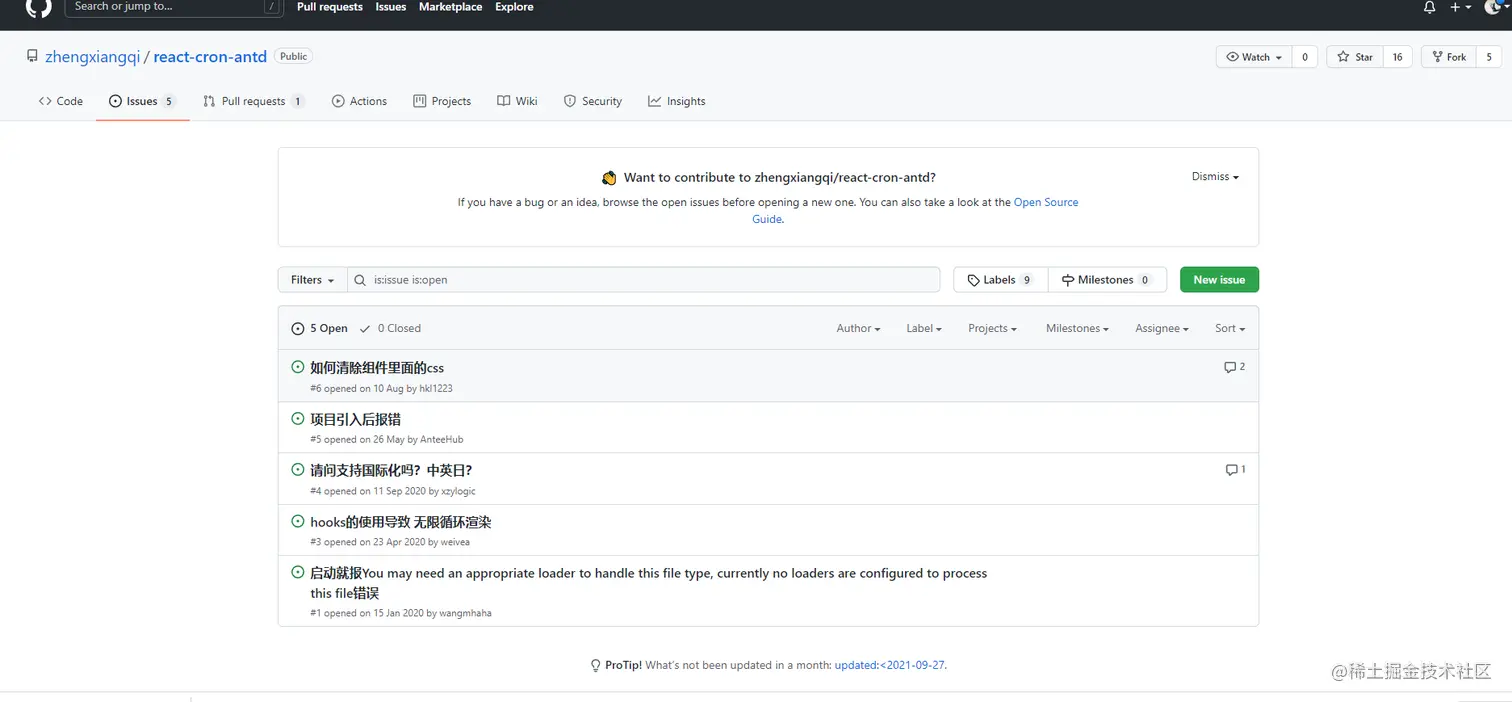Click the is:issue is:open filter field
This screenshot has width=1512, height=702.
pos(643,280)
